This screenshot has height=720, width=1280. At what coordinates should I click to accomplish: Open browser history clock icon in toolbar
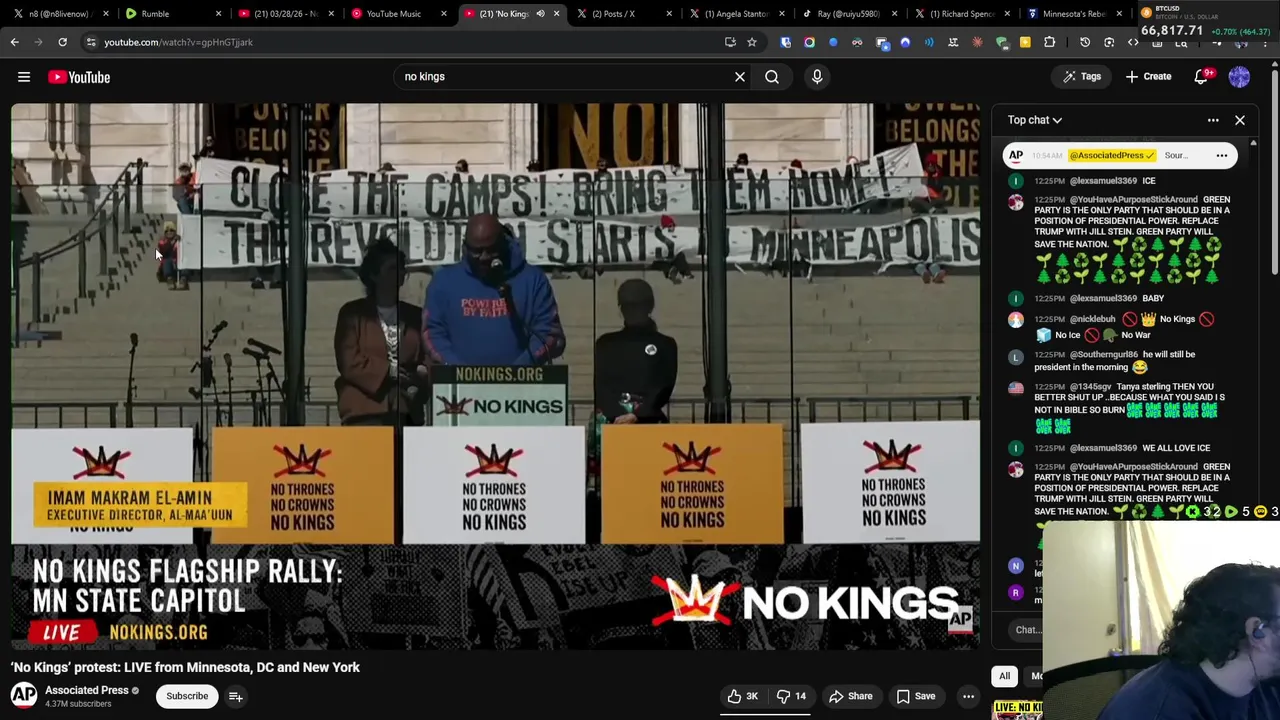1085,42
